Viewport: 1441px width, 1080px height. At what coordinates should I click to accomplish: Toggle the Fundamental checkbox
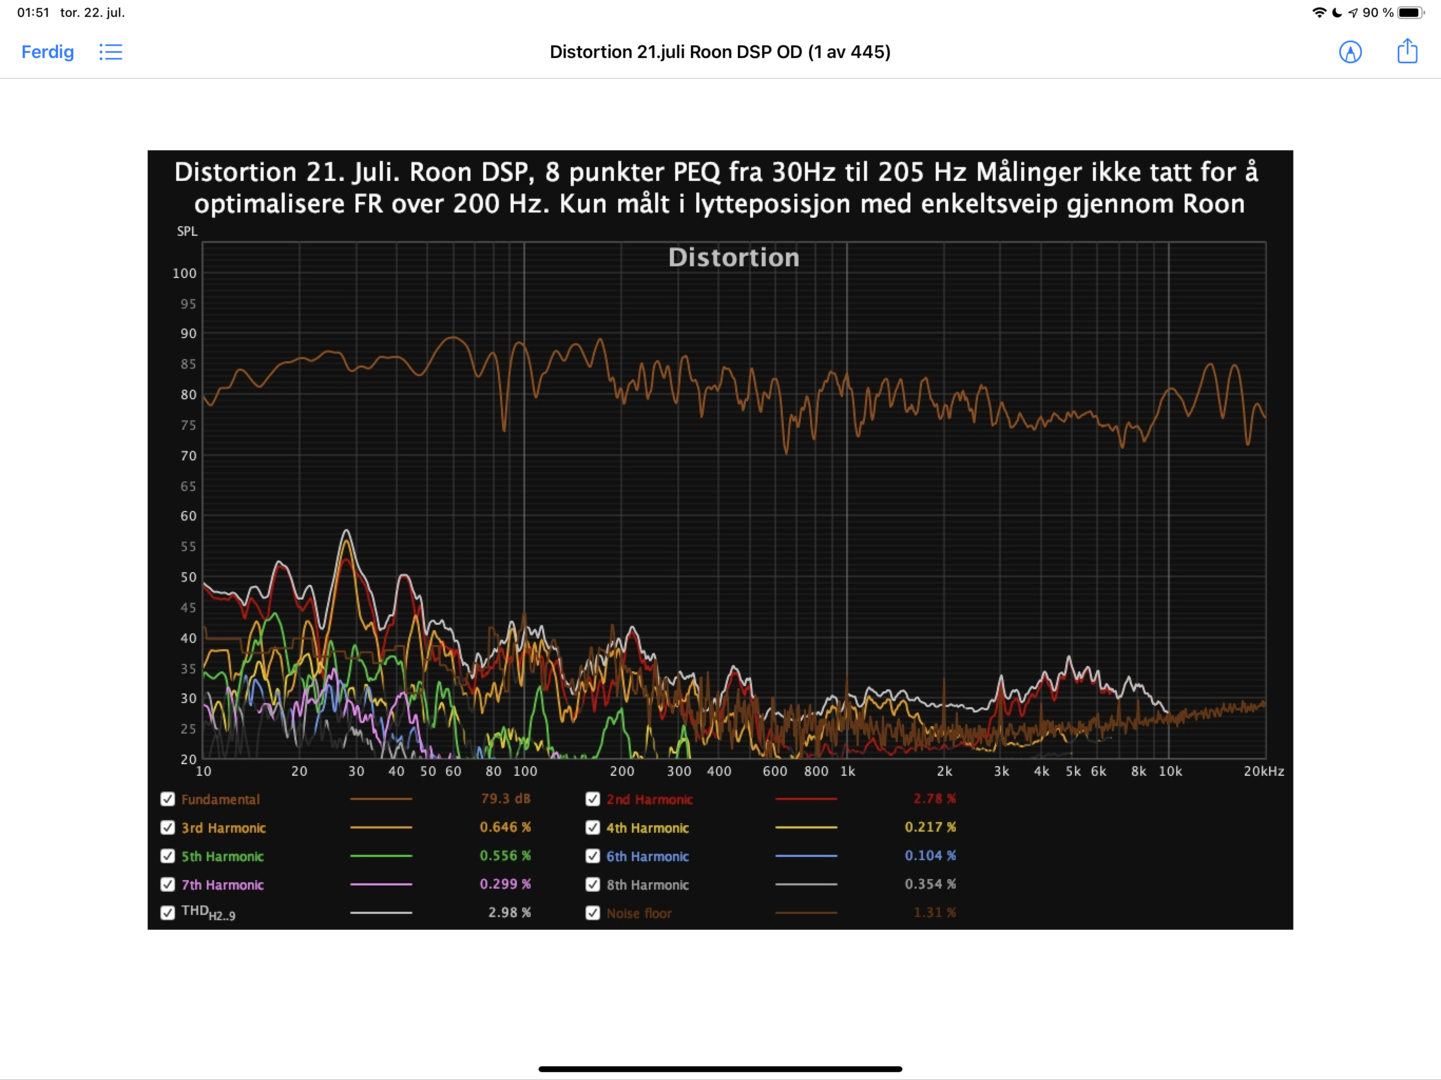pyautogui.click(x=168, y=799)
